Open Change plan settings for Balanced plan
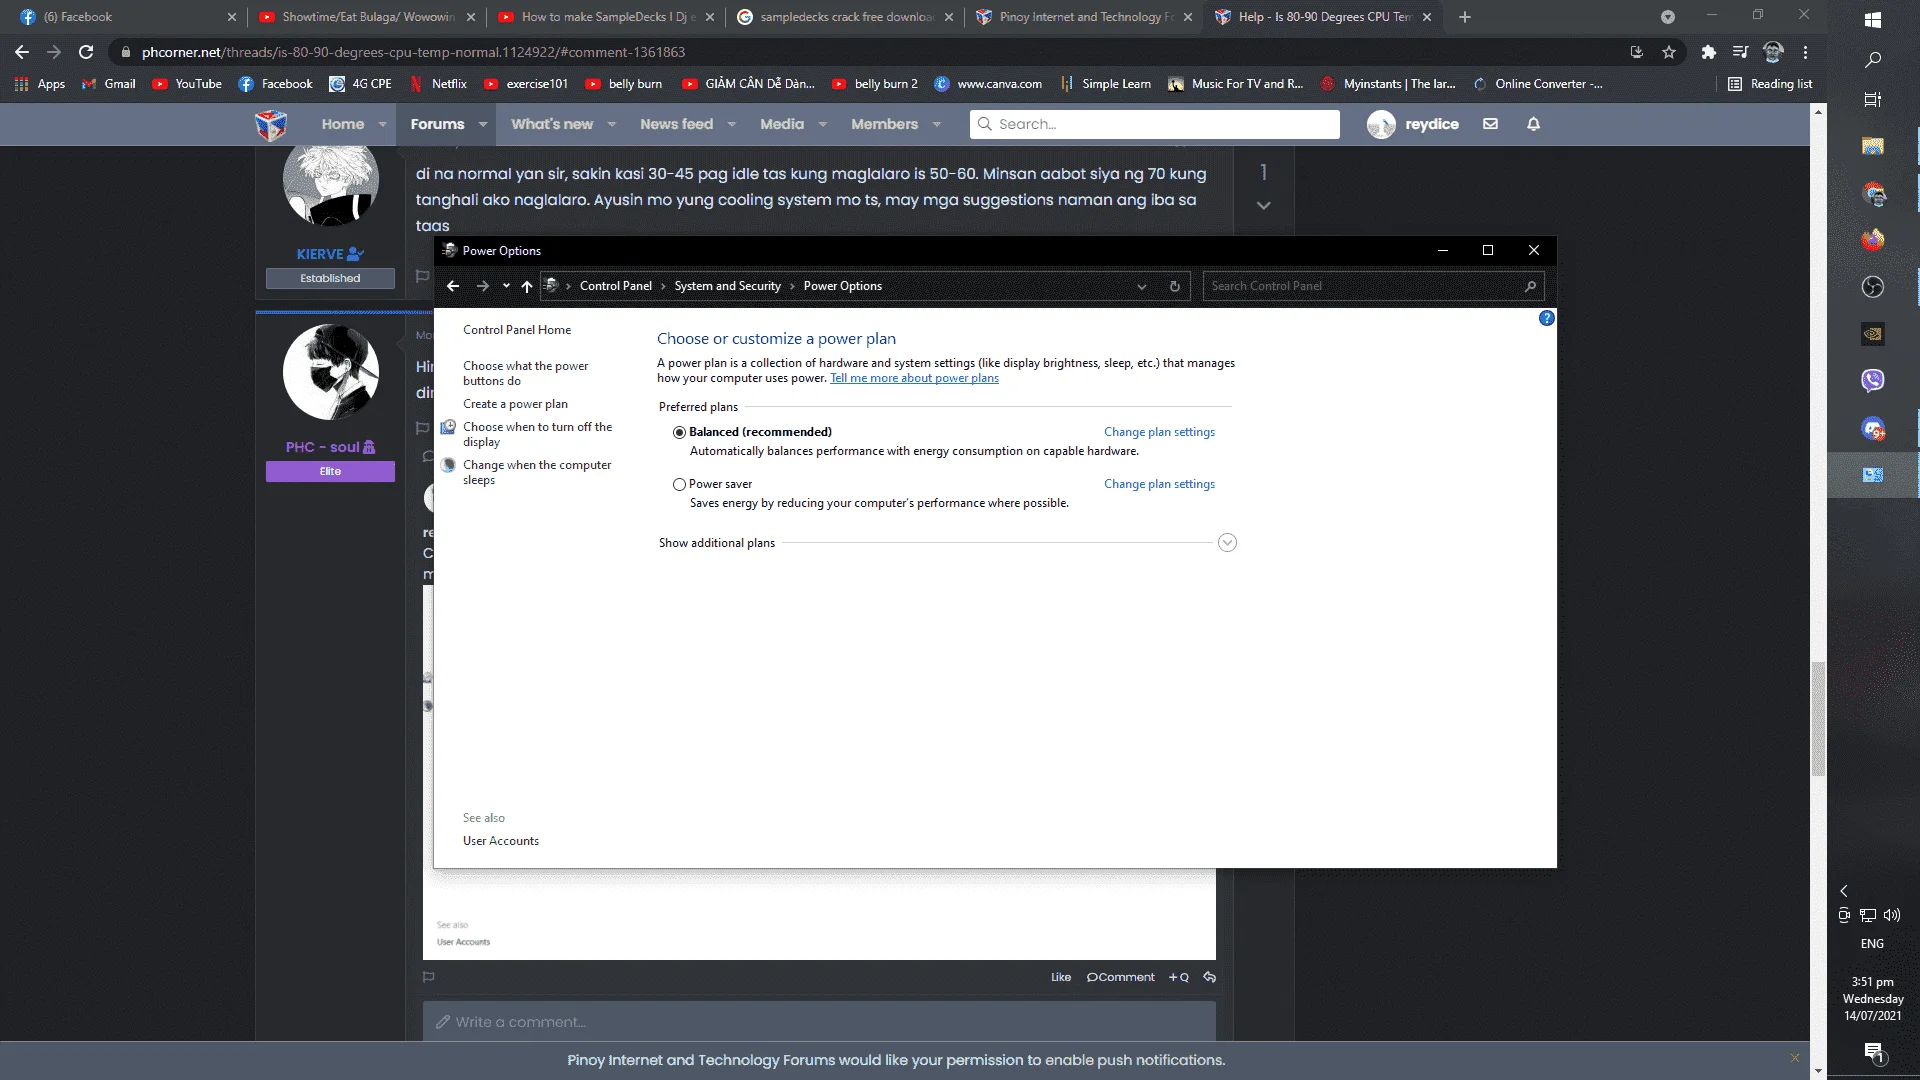The width and height of the screenshot is (1920, 1080). click(x=1159, y=432)
